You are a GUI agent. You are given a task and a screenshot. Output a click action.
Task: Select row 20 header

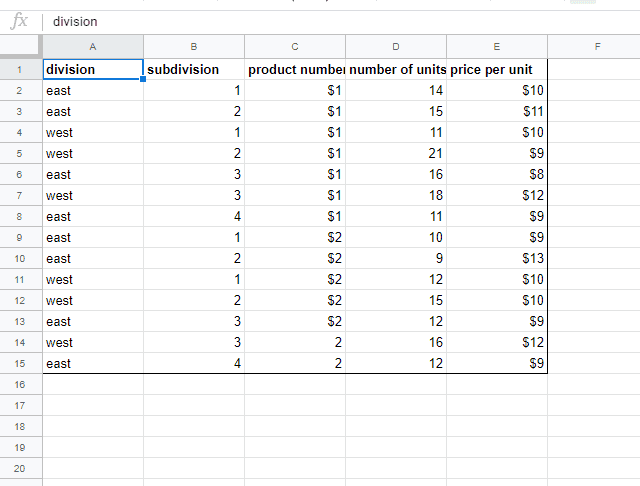(x=21, y=468)
